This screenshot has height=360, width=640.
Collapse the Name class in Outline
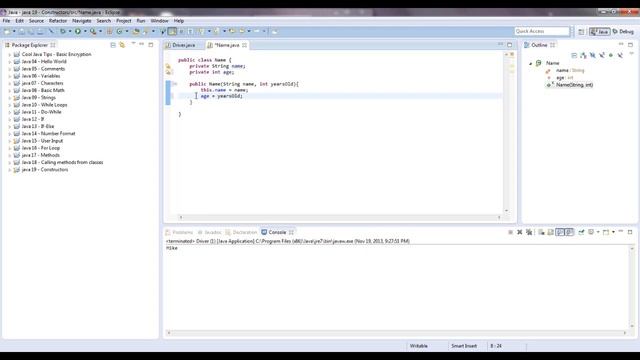click(531, 63)
